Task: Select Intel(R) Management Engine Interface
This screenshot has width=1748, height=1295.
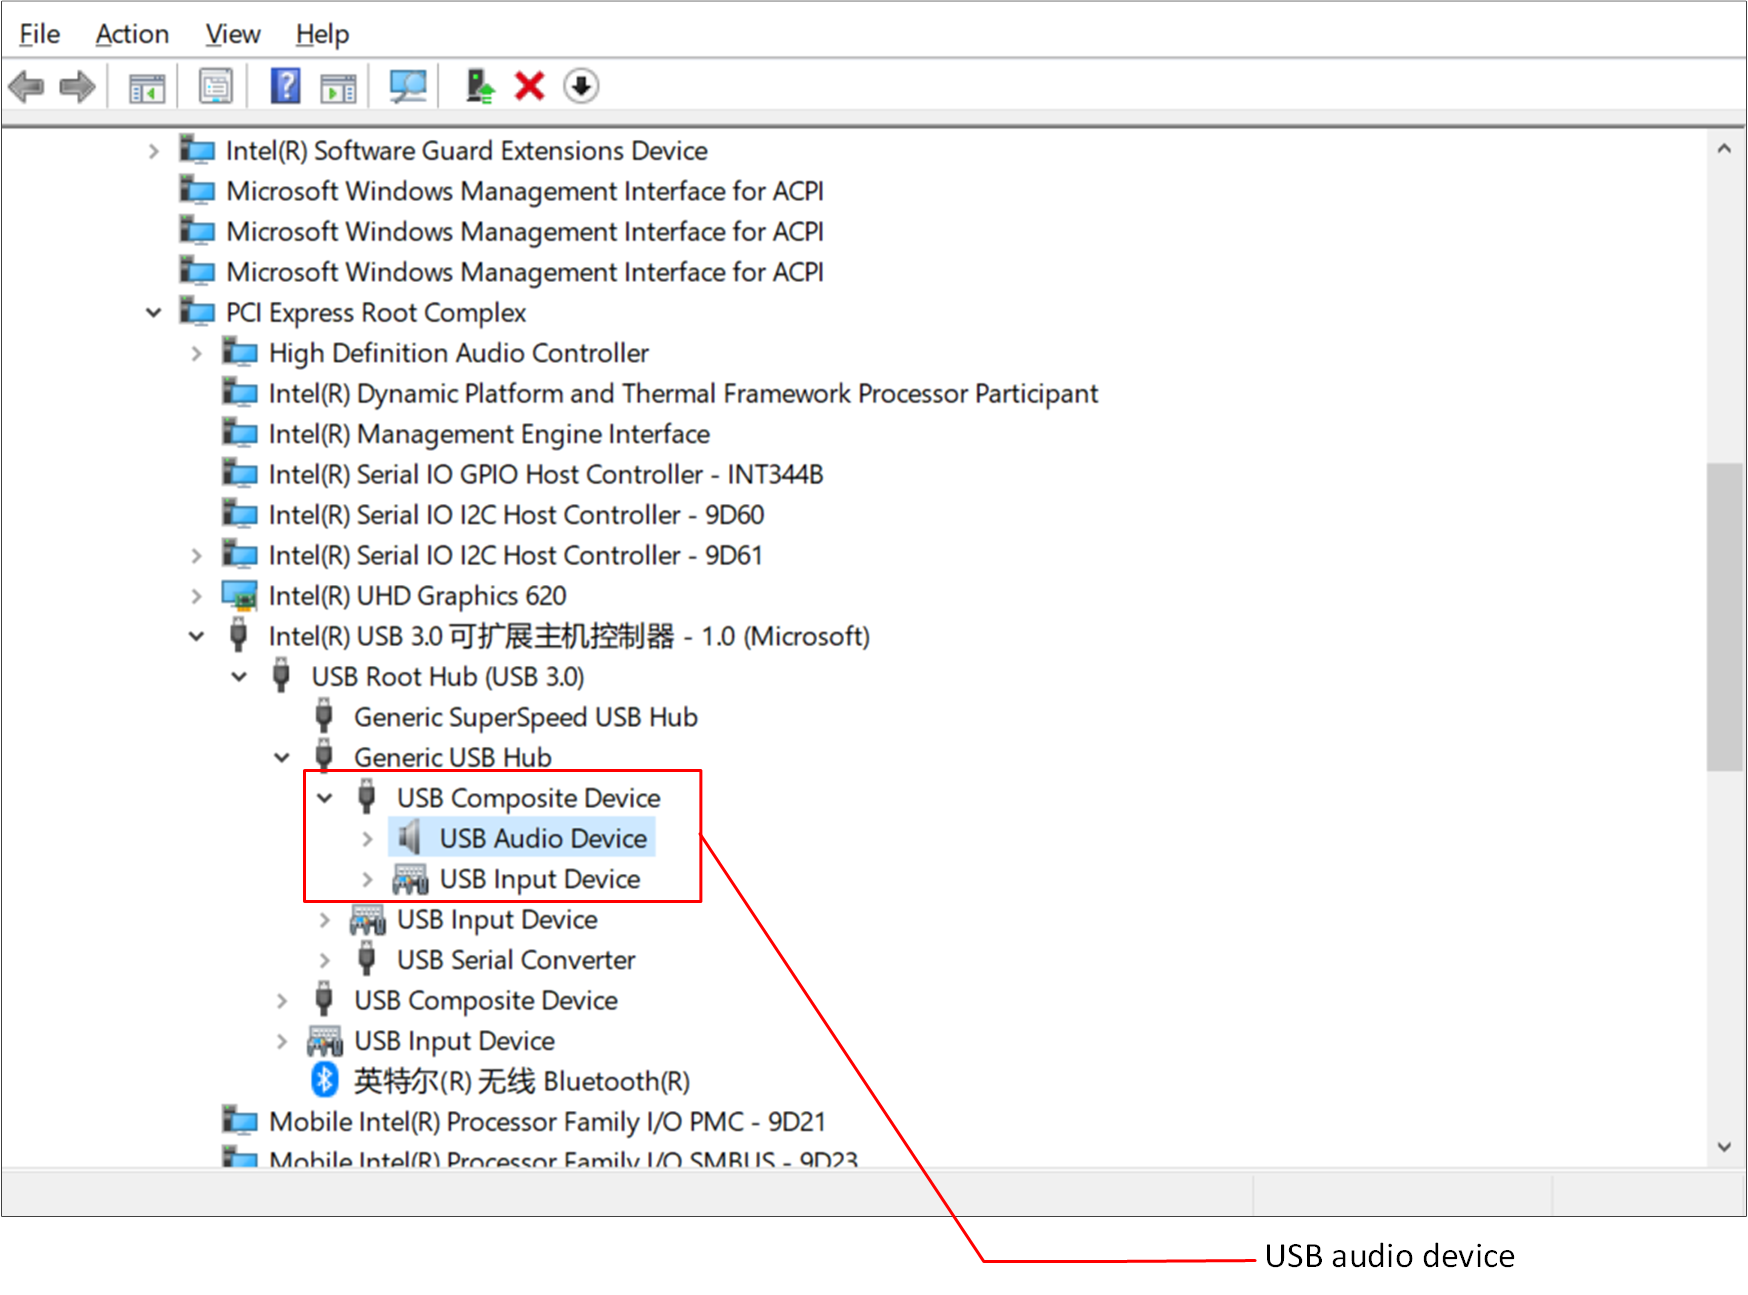Action: pyautogui.click(x=489, y=434)
